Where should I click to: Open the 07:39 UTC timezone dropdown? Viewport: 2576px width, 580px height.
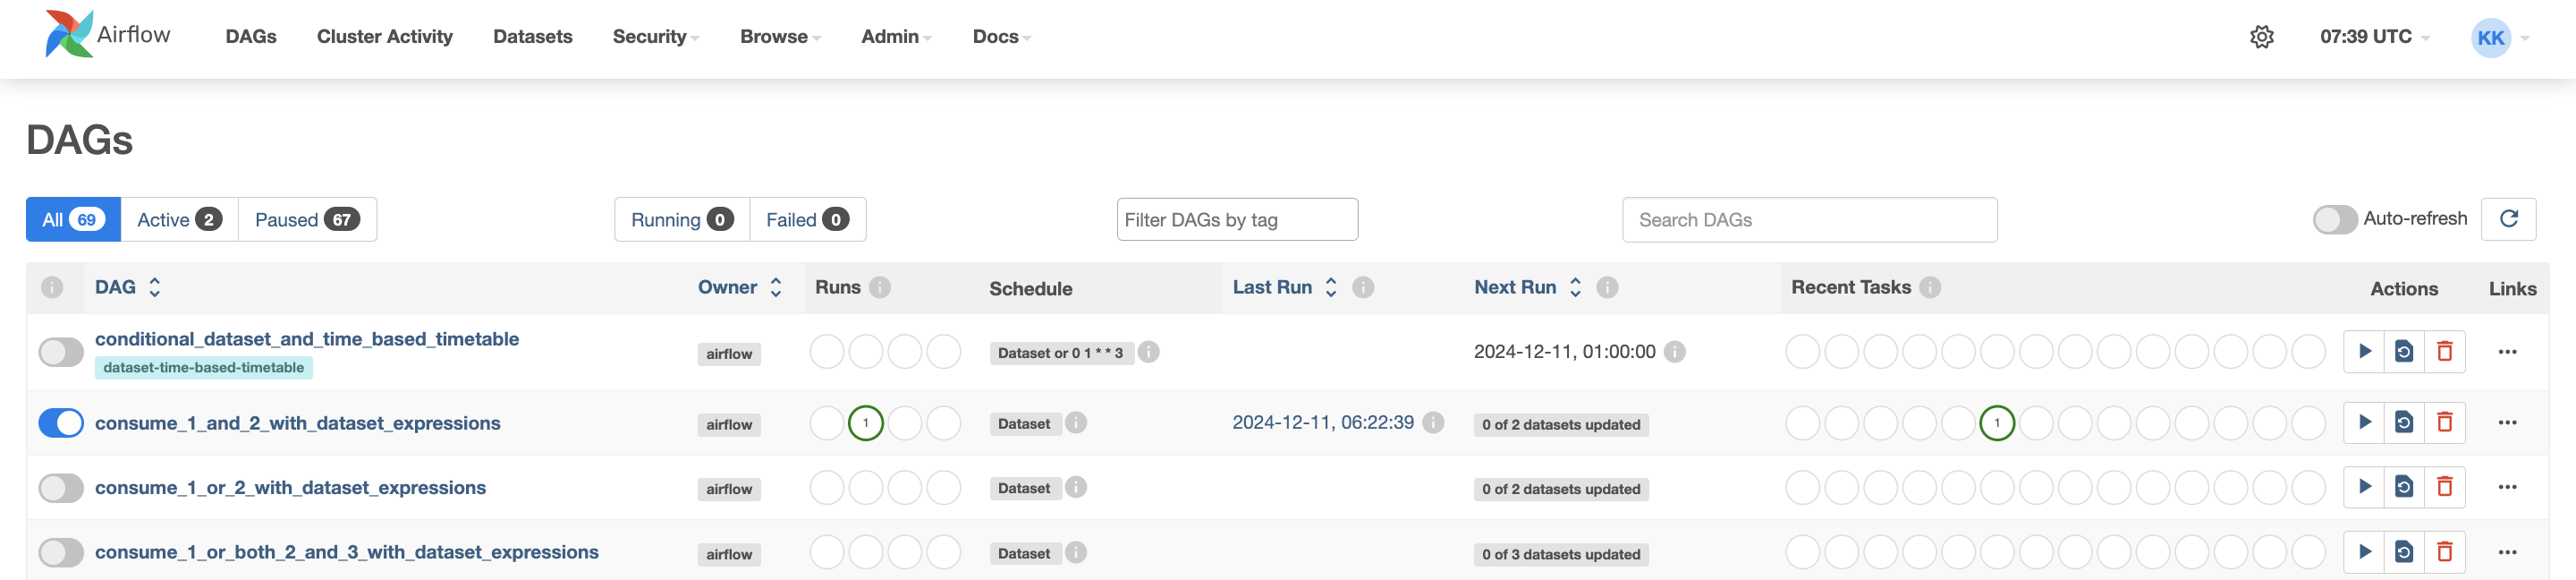(2373, 37)
